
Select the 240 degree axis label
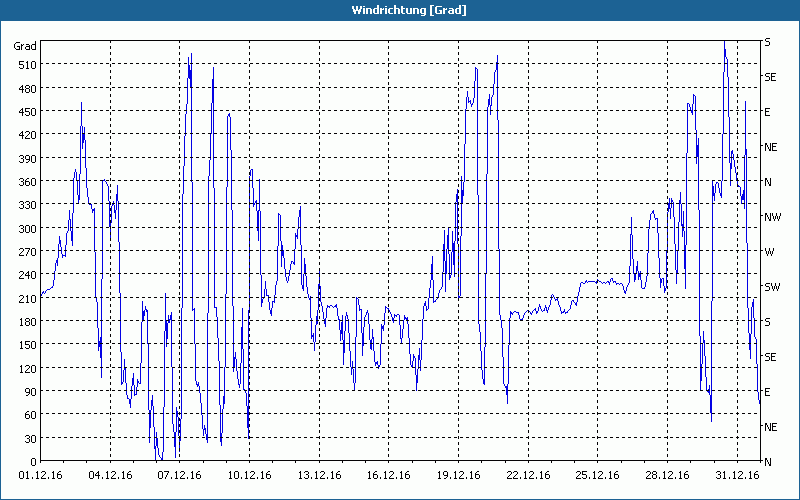[27, 276]
